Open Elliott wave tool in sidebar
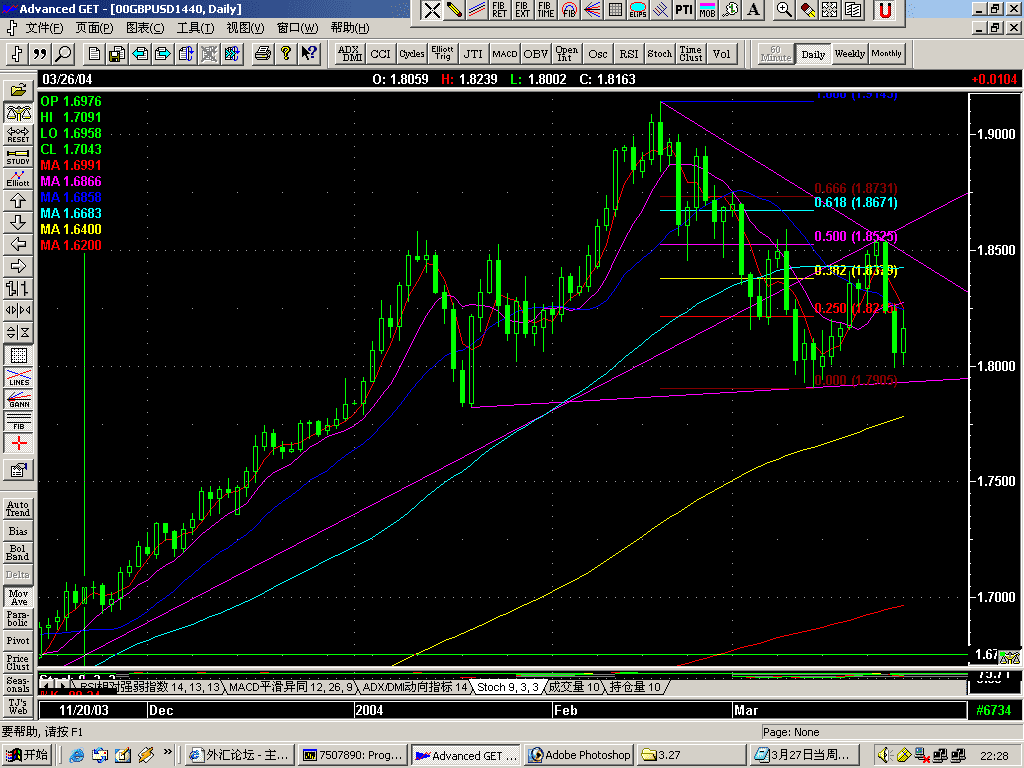 [x=18, y=178]
